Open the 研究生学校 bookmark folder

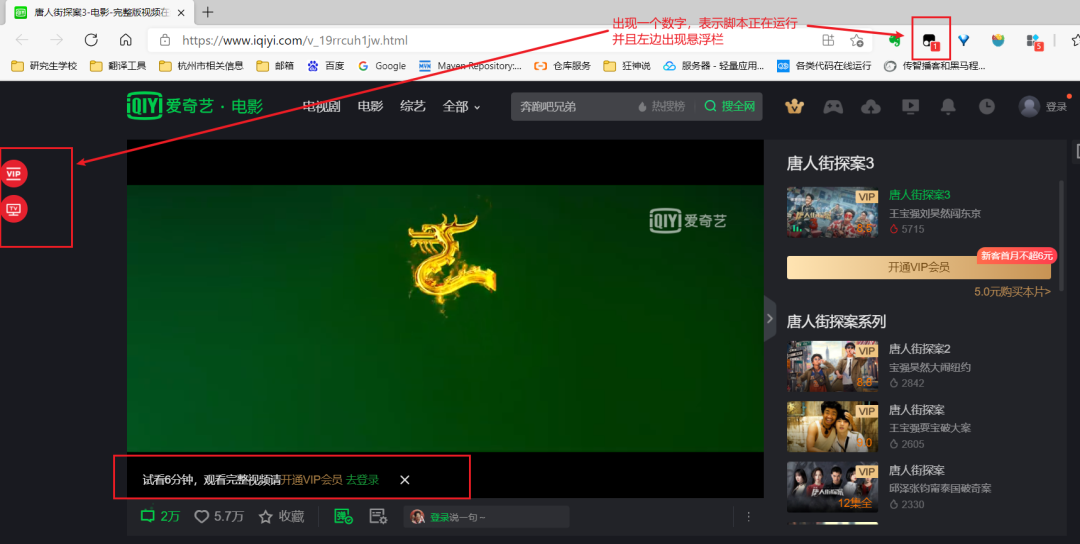click(x=44, y=66)
